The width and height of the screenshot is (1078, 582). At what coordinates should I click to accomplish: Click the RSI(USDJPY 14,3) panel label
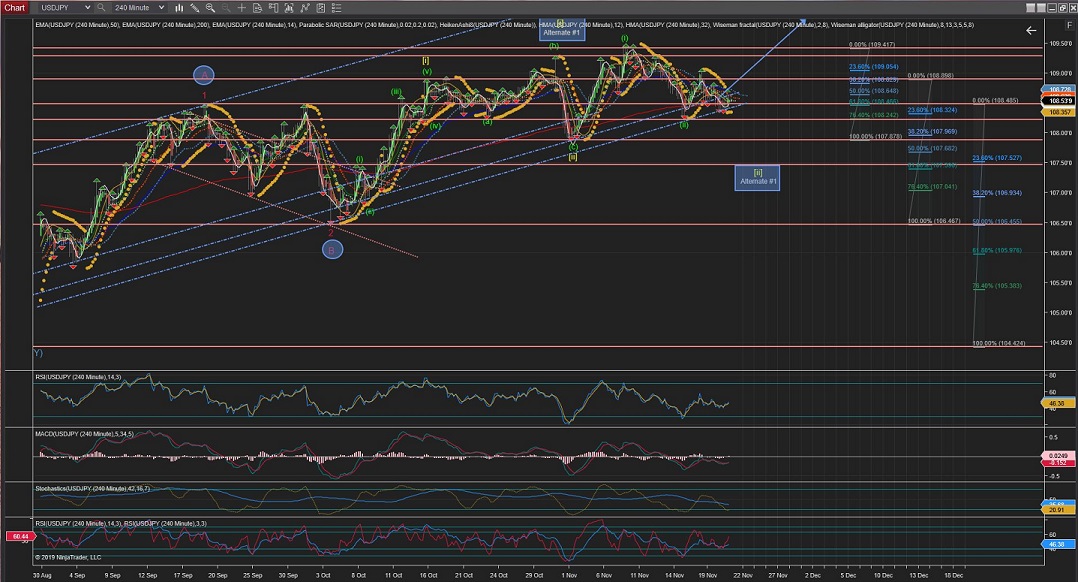click(x=78, y=377)
